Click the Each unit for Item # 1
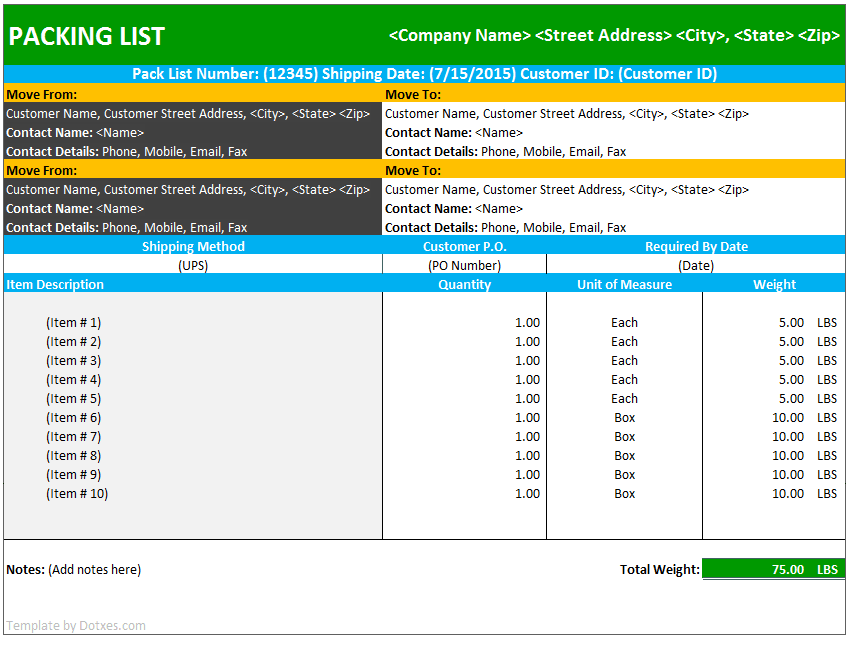Viewport: 848px width, 650px height. (625, 323)
